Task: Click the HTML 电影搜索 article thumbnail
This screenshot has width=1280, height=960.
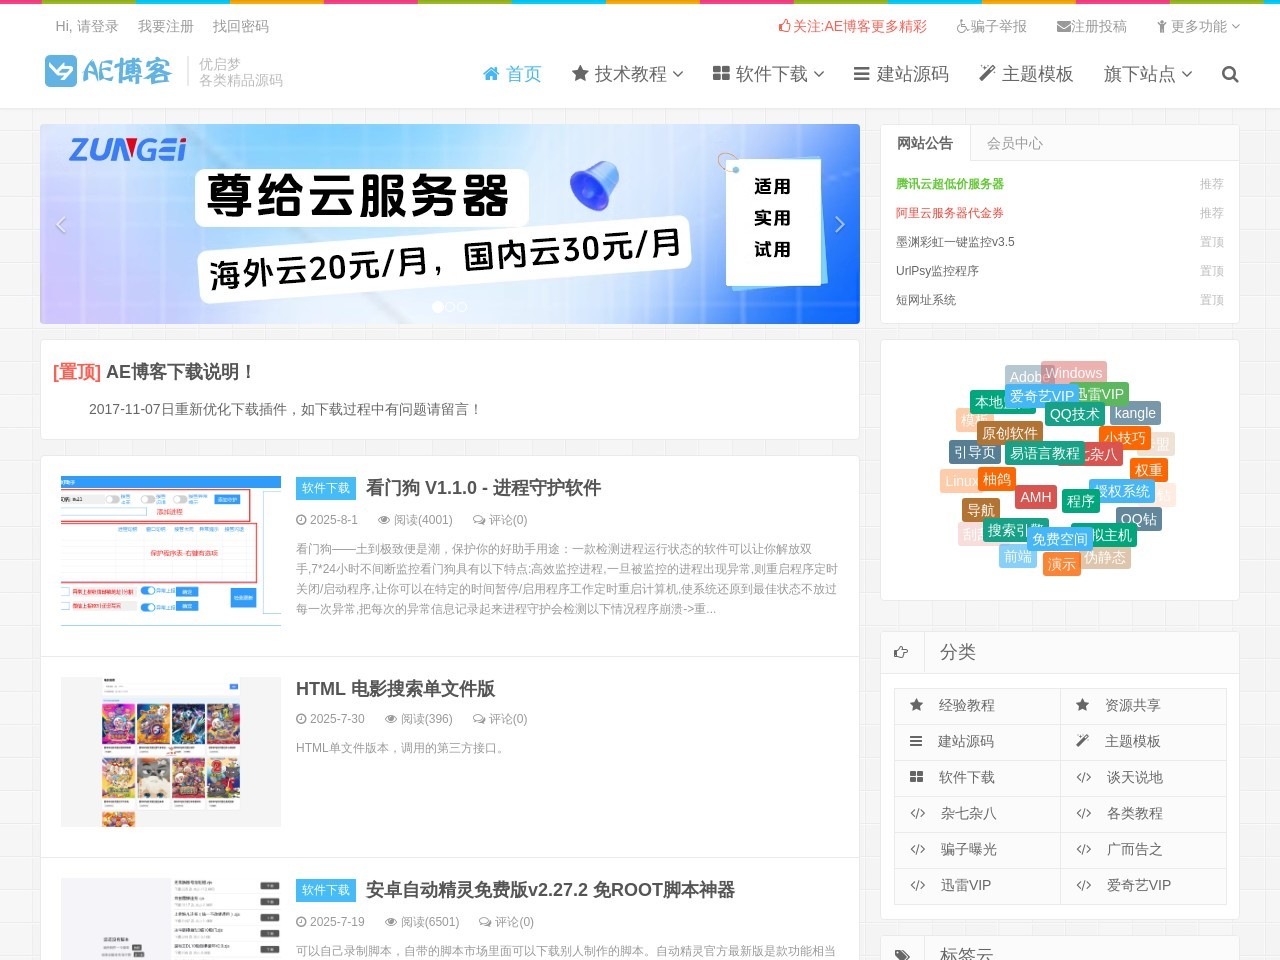Action: pyautogui.click(x=171, y=752)
